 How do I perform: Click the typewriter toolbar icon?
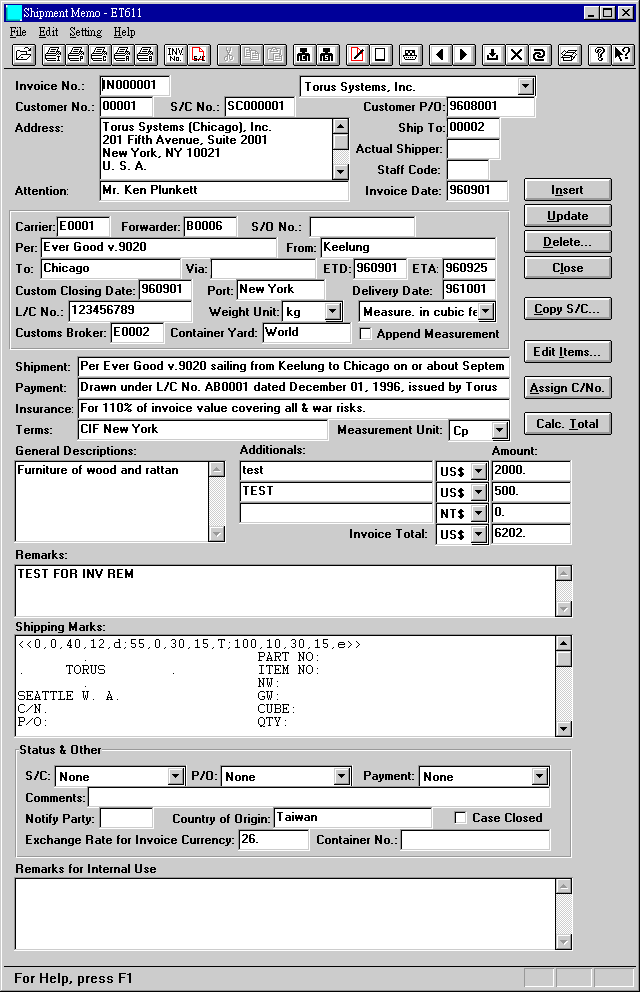(410, 54)
